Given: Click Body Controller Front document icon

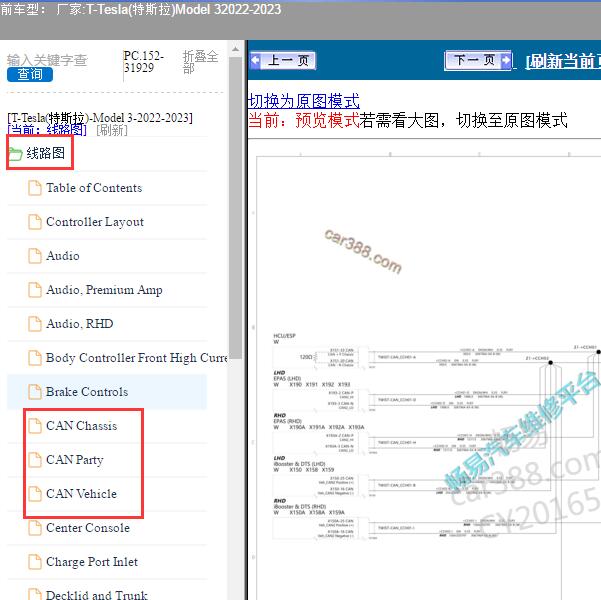Looking at the screenshot, I should (x=35, y=358).
